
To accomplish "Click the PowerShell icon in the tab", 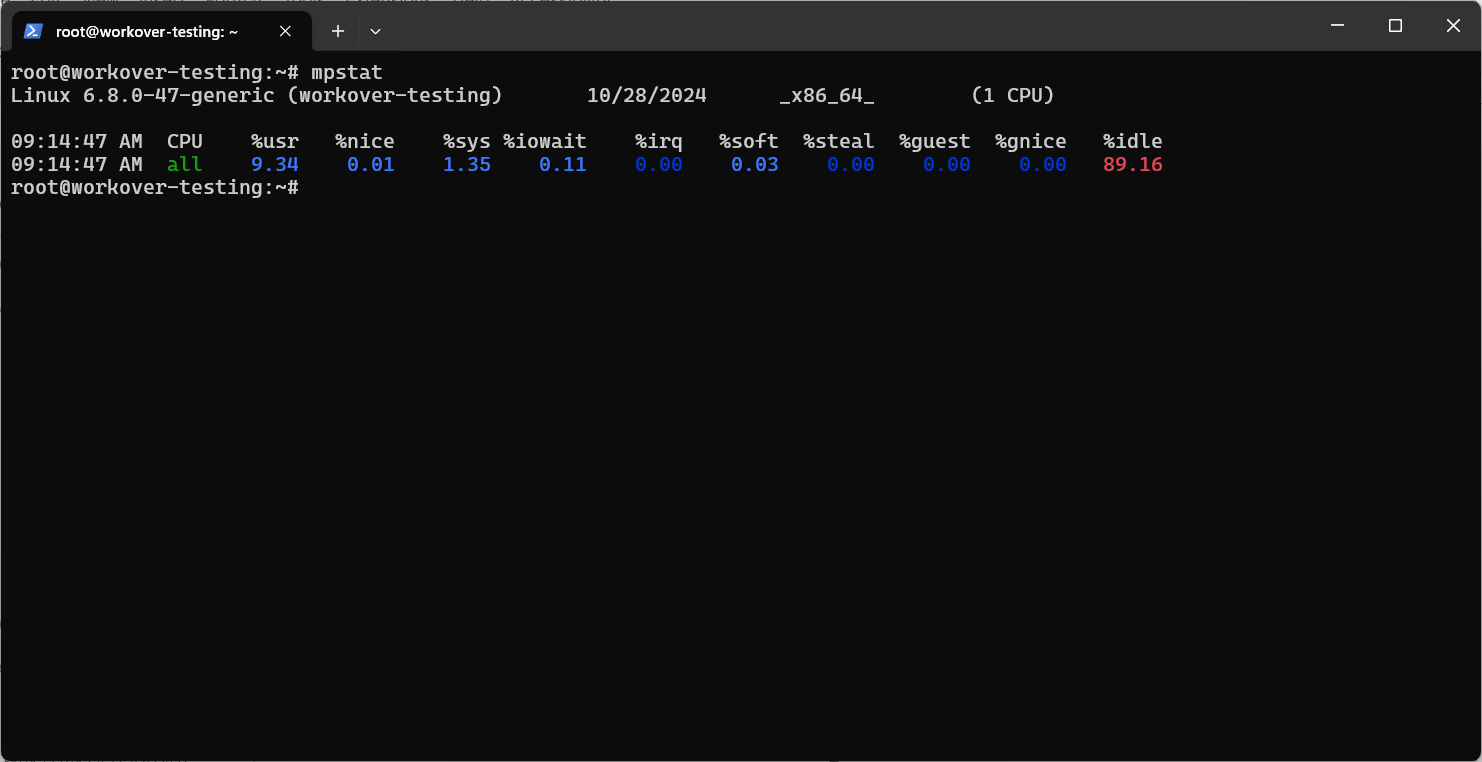I will [x=33, y=31].
